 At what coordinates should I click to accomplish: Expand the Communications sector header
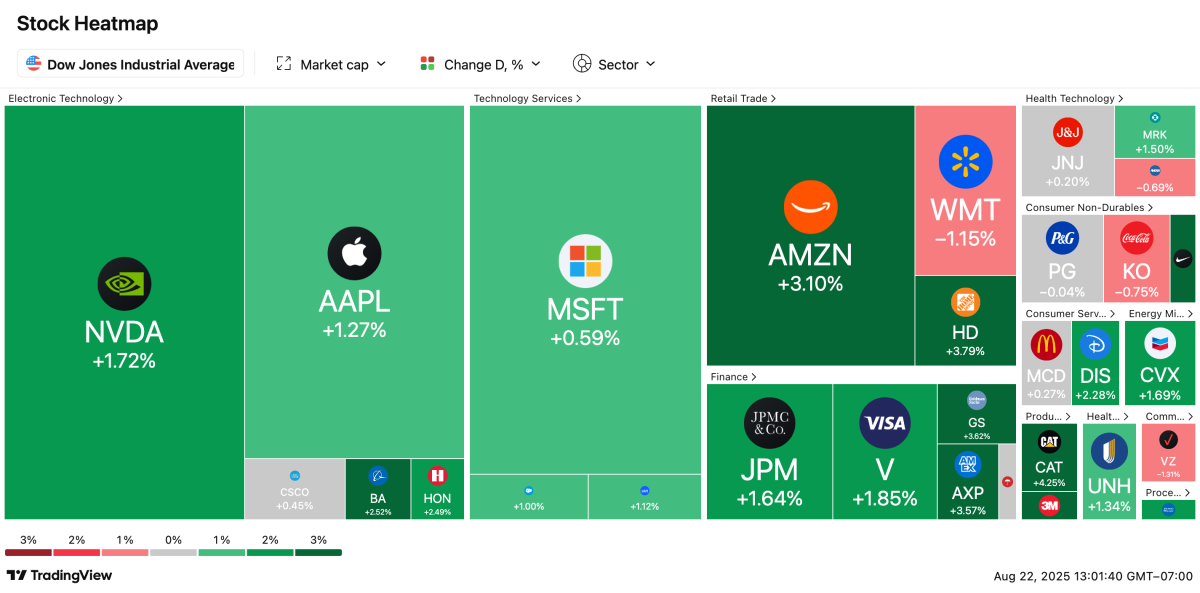tap(1168, 416)
